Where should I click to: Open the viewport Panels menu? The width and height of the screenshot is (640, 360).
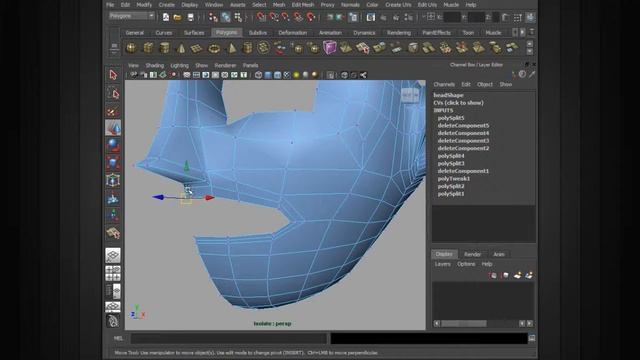pyautogui.click(x=250, y=65)
